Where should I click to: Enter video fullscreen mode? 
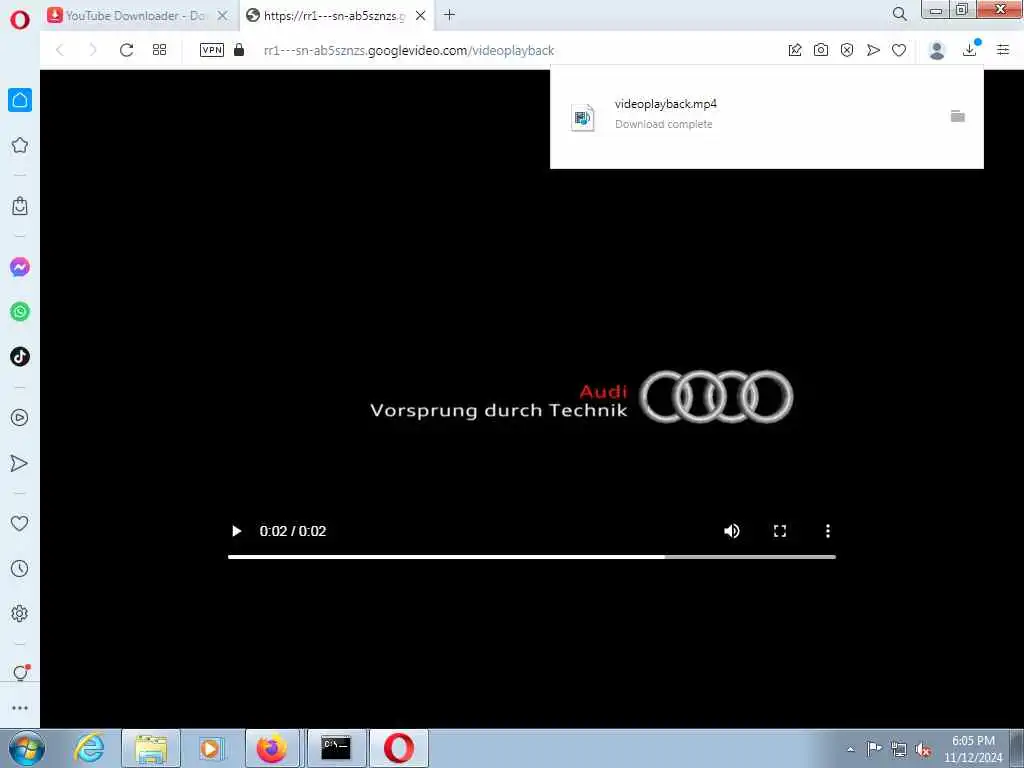[780, 531]
